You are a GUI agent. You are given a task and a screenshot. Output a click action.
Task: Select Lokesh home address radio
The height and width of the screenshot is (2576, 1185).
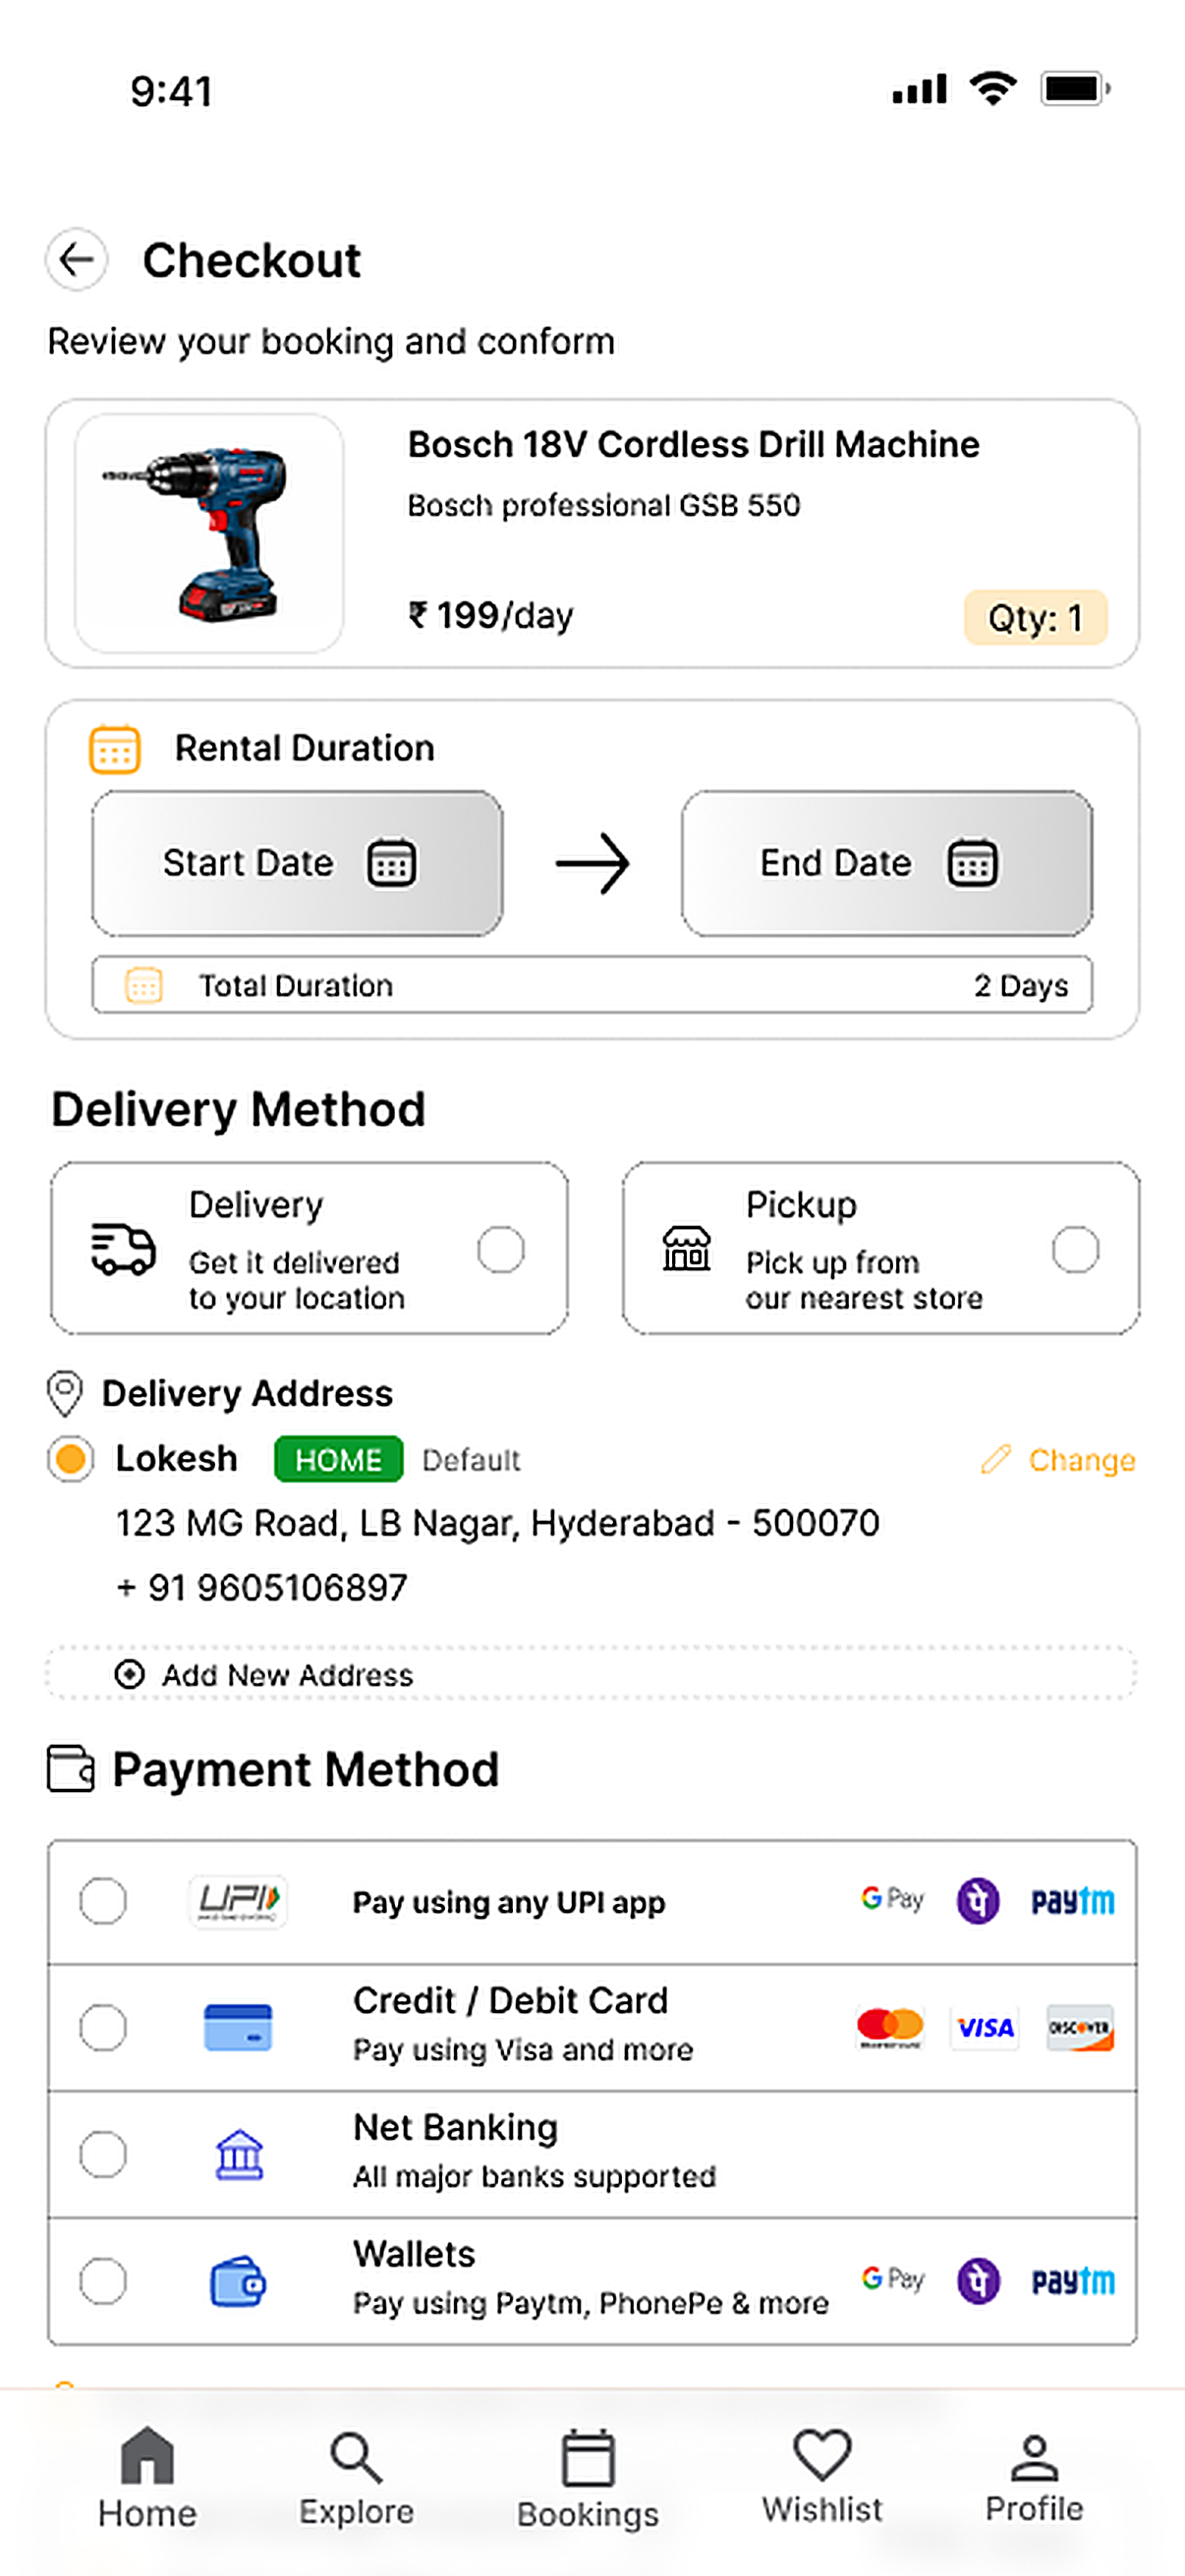(x=71, y=1459)
